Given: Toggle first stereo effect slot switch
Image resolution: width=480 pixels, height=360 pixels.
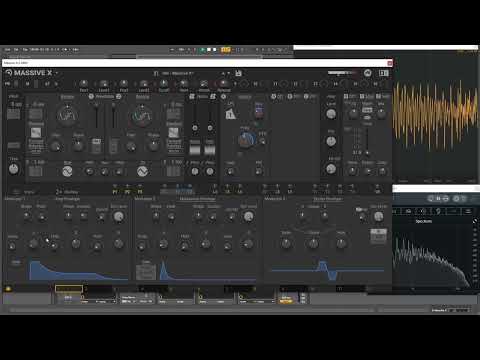Looking at the screenshot, I should tap(346, 96).
